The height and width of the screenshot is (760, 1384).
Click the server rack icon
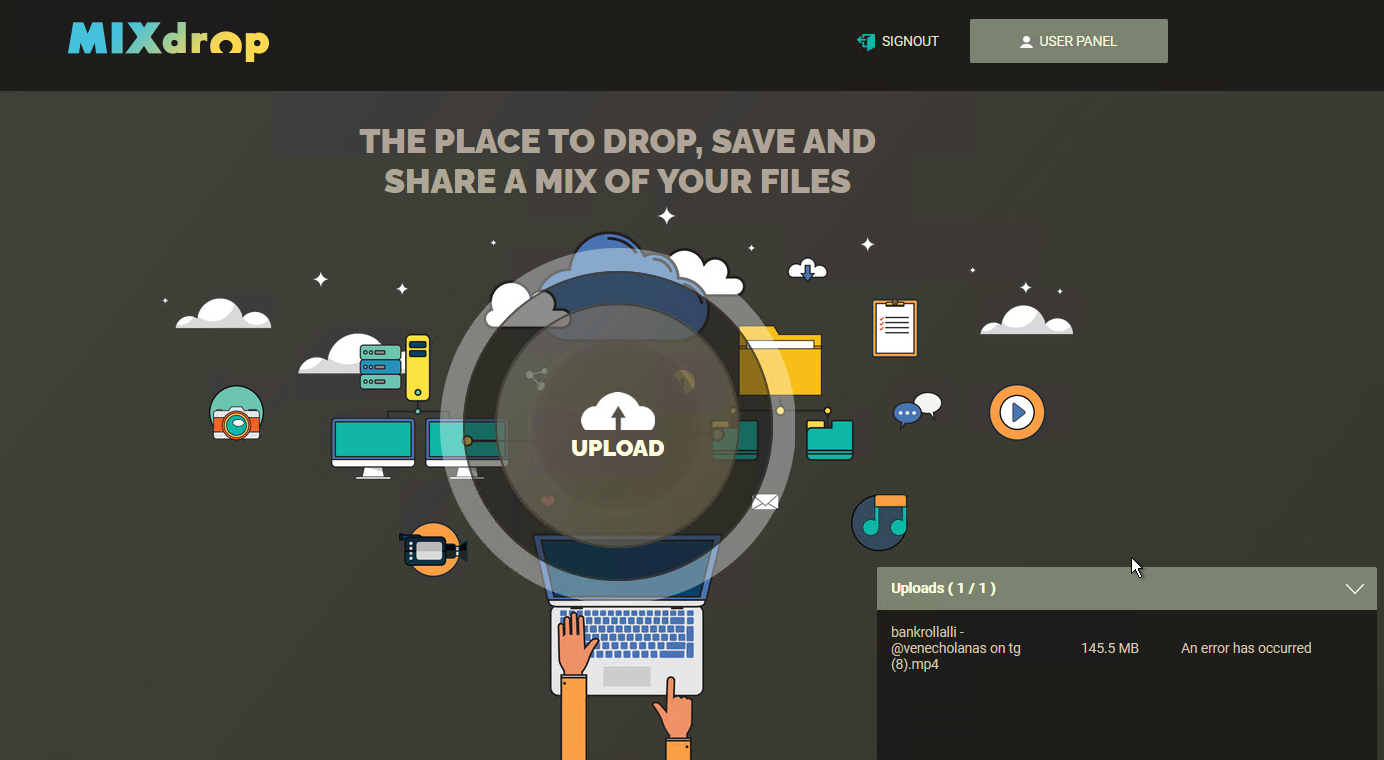(x=394, y=367)
